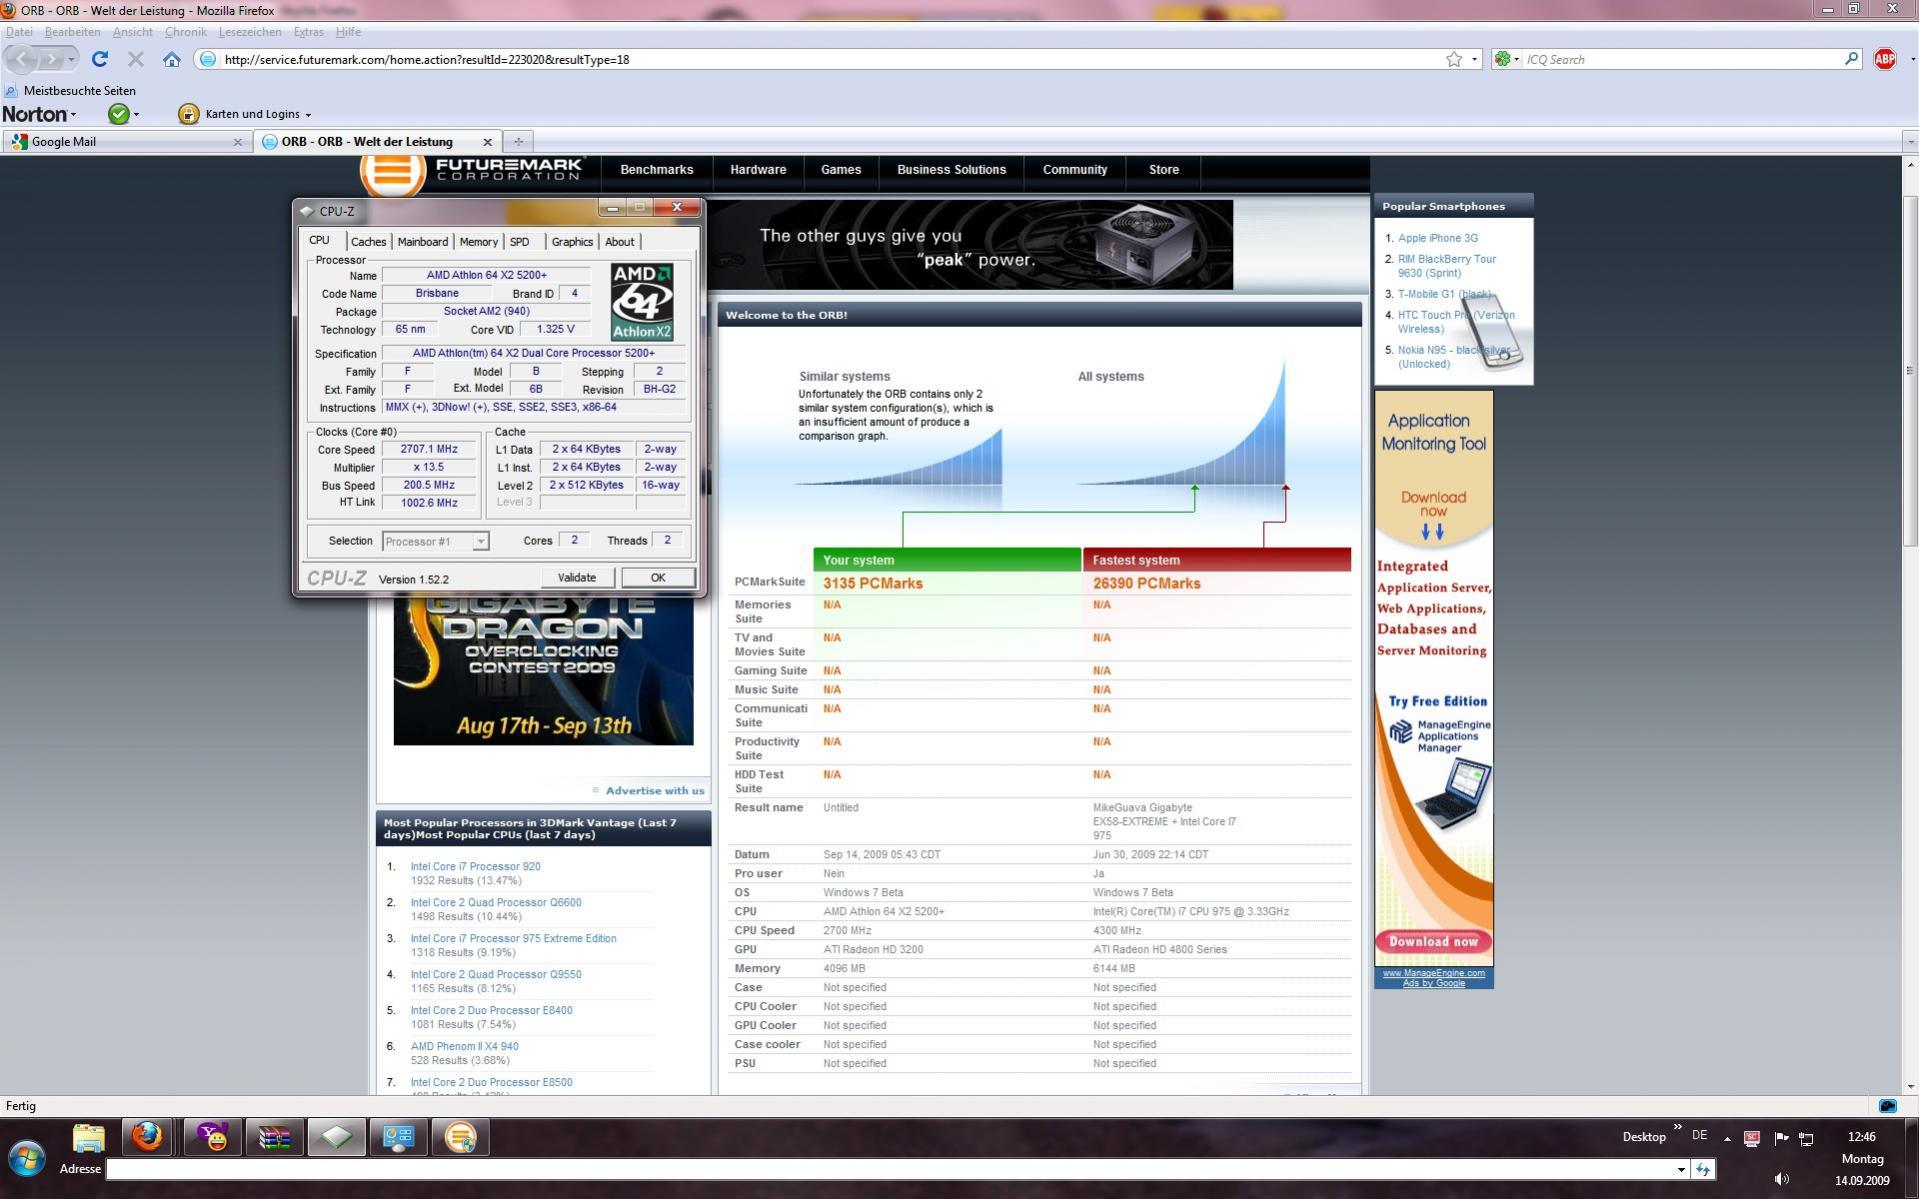
Task: Open the Datei menu
Action: pos(19,32)
